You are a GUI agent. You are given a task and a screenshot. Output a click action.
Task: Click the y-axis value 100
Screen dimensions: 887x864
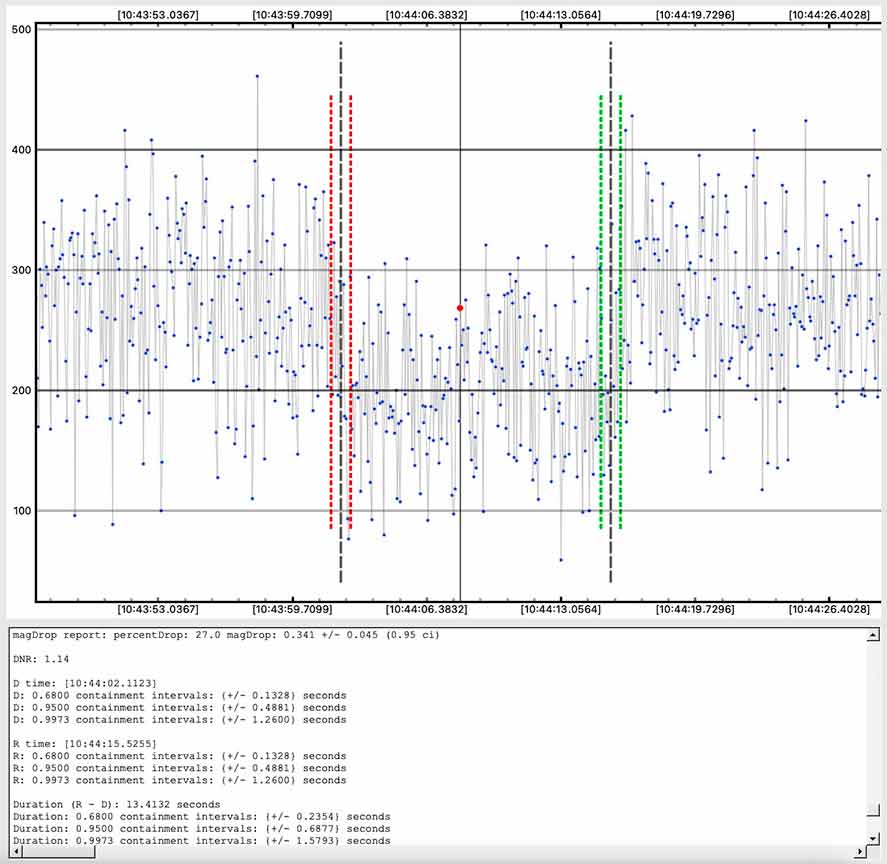click(21, 510)
